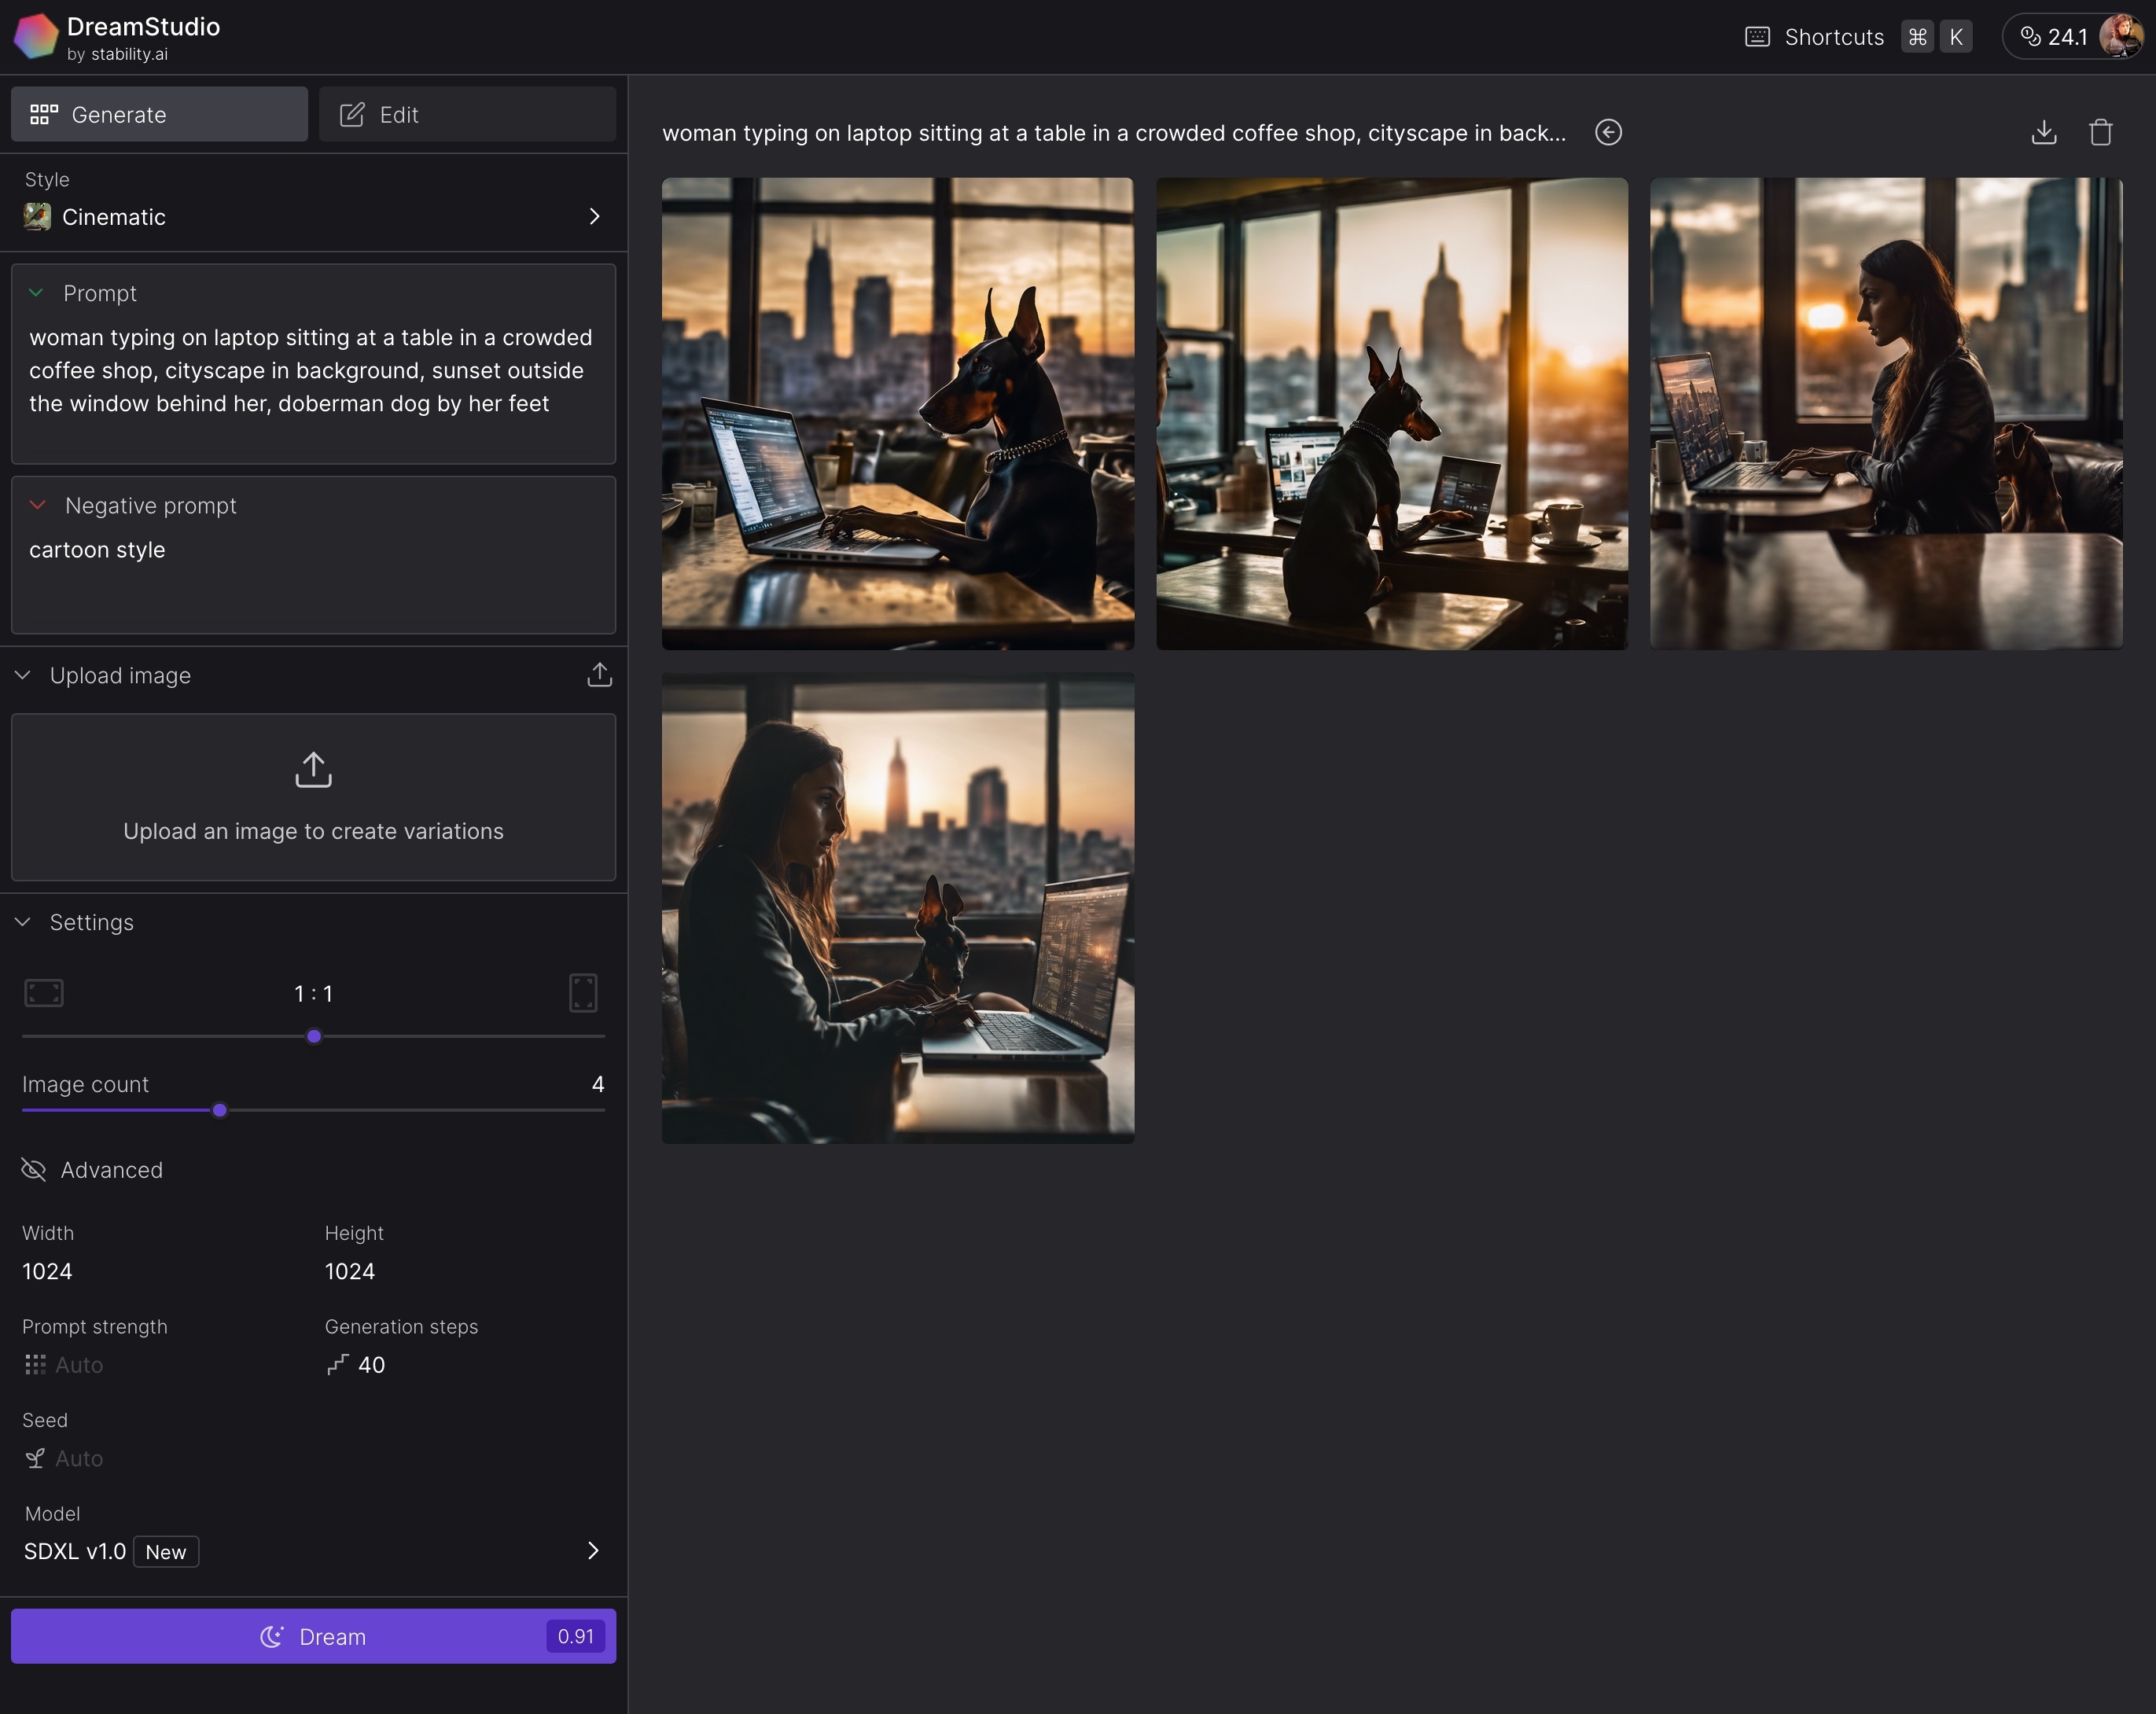Switch to the Edit tab
Image resolution: width=2156 pixels, height=1714 pixels.
(467, 114)
